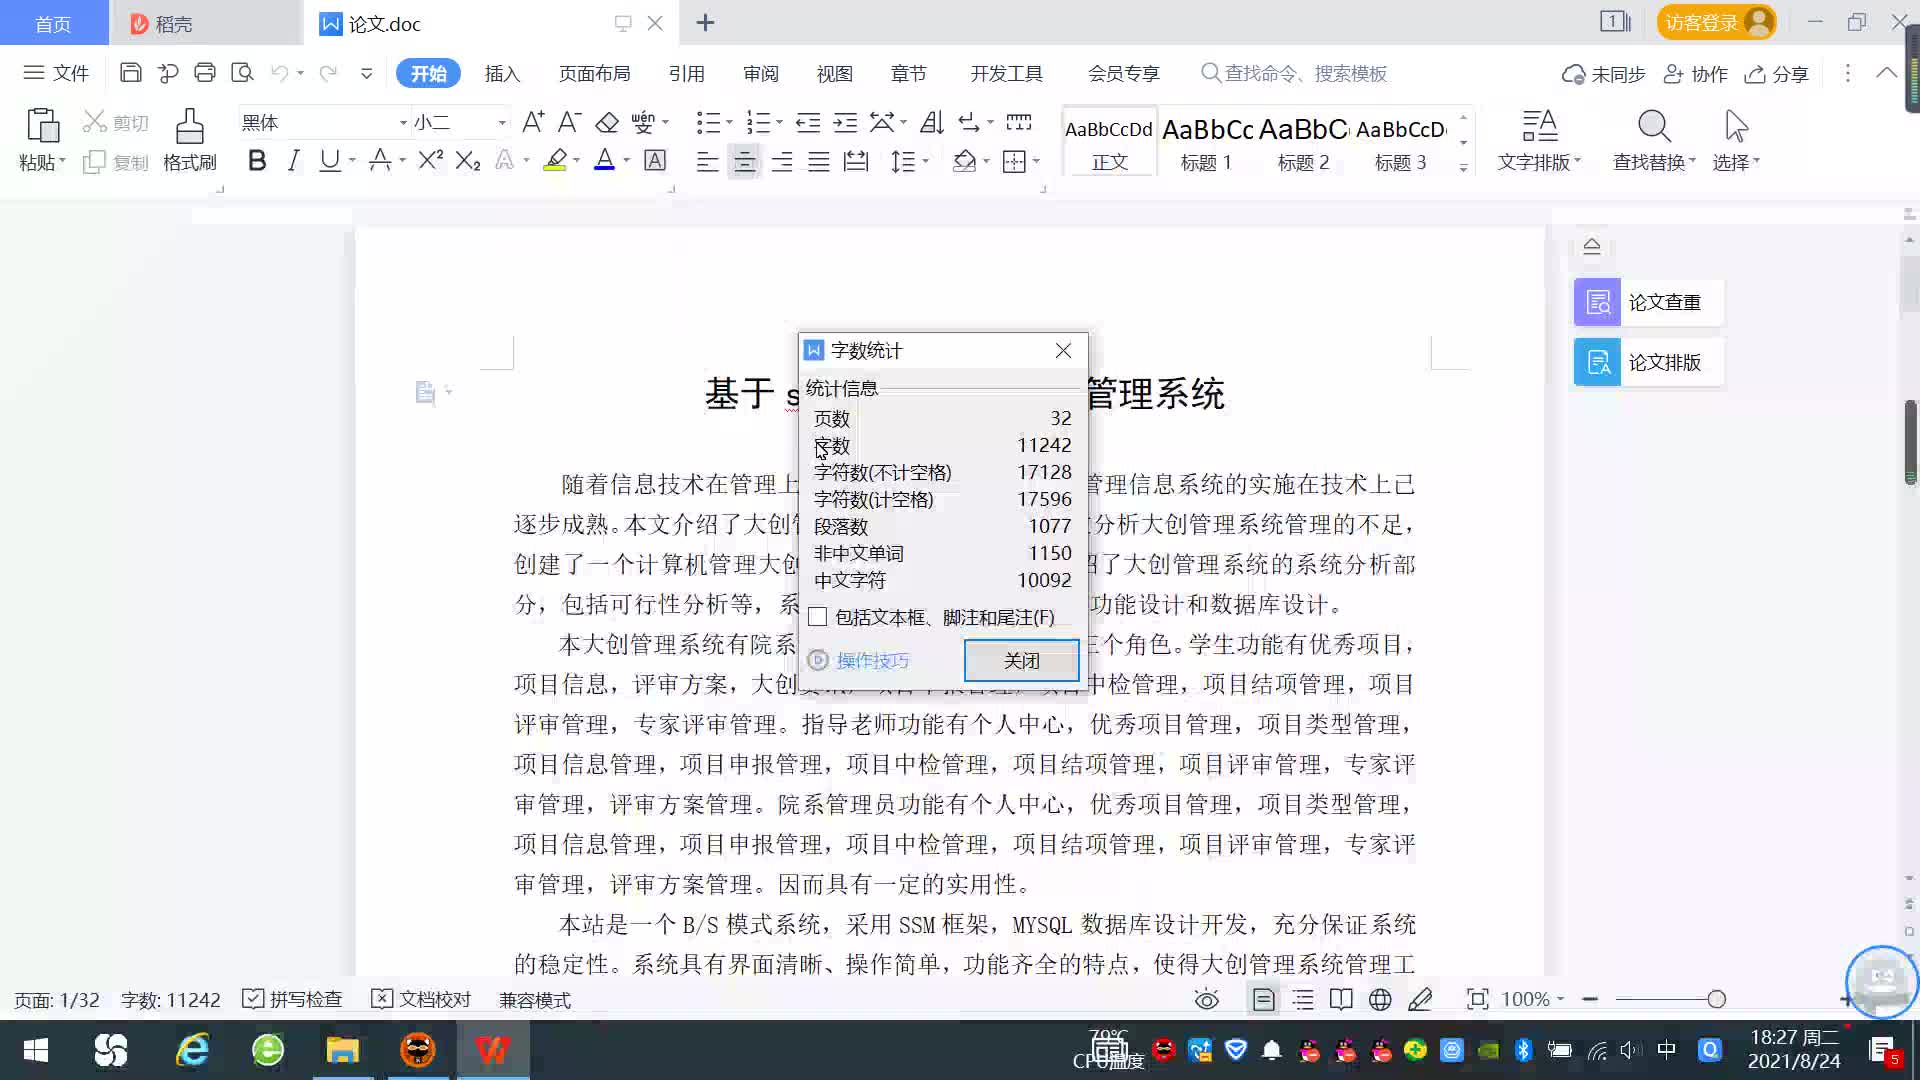Click 协作 button
1920x1080 pixels.
pyautogui.click(x=1695, y=74)
